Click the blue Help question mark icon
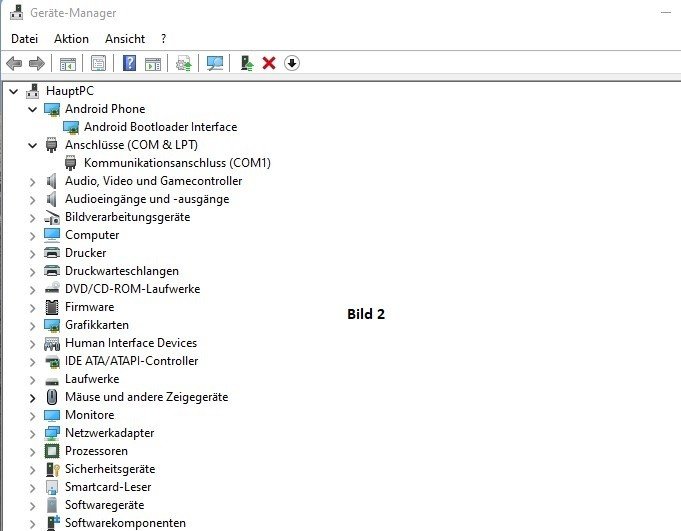Screen dimensions: 681x531 [x=129, y=63]
